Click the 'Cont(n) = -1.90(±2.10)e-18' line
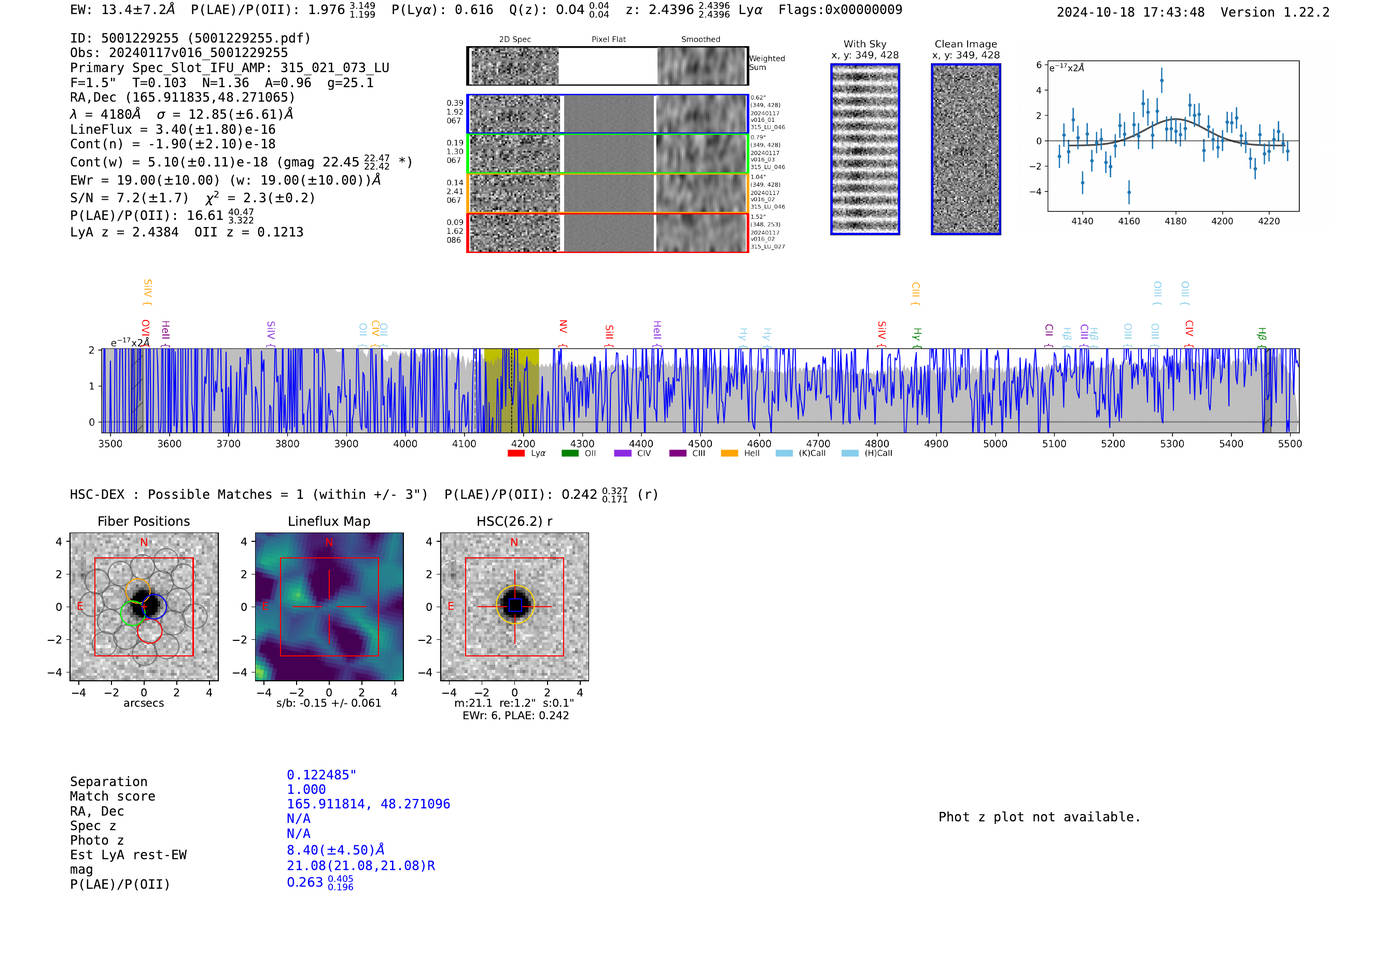Viewport: 1400px width, 953px height. 173,144
